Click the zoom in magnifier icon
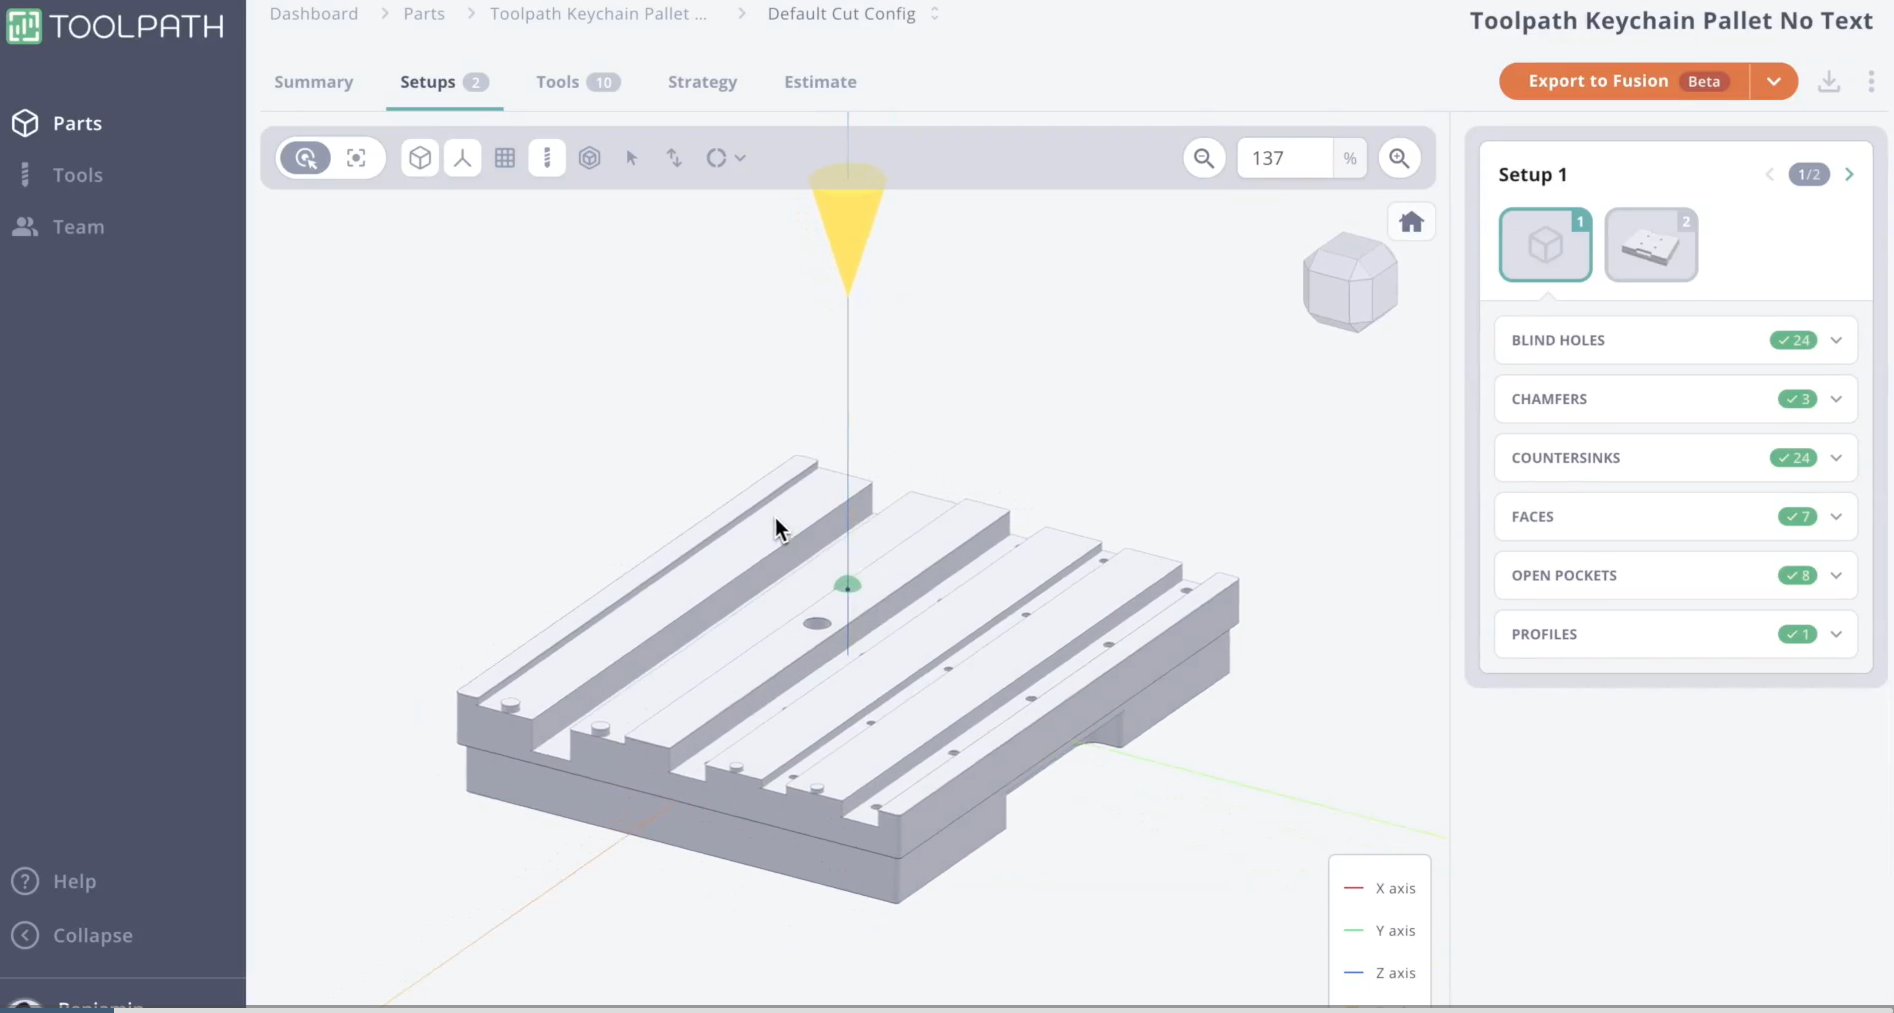Screen dimensions: 1894x1013 tap(1399, 158)
